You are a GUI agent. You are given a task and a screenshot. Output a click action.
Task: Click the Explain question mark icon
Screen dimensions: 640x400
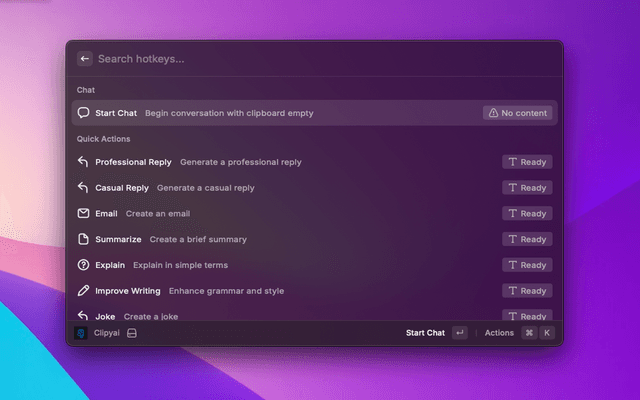coord(84,265)
